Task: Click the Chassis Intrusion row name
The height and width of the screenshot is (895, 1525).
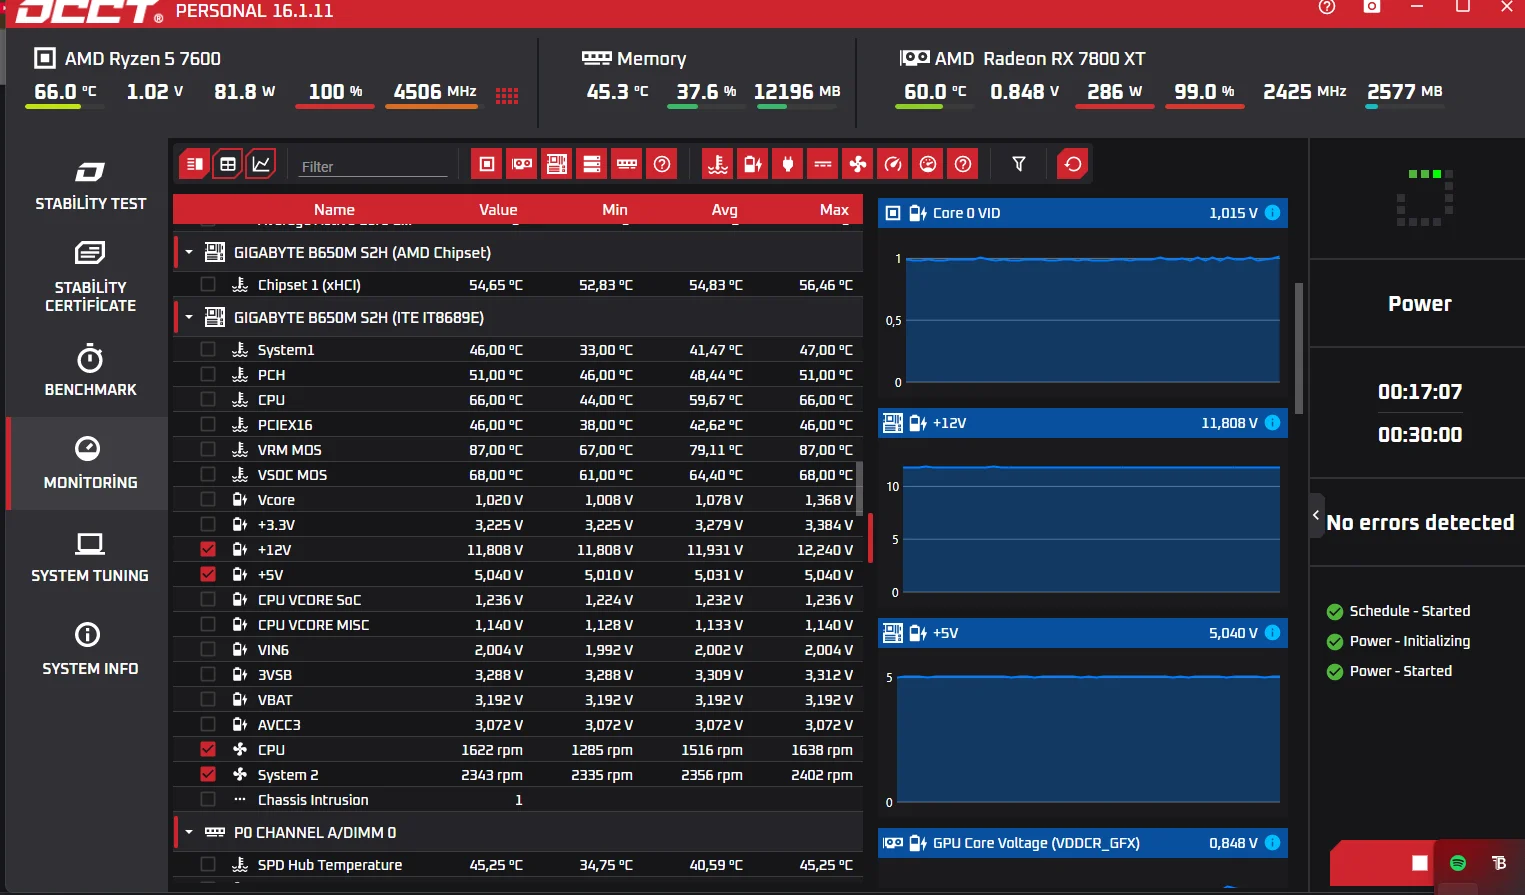Action: 313,799
